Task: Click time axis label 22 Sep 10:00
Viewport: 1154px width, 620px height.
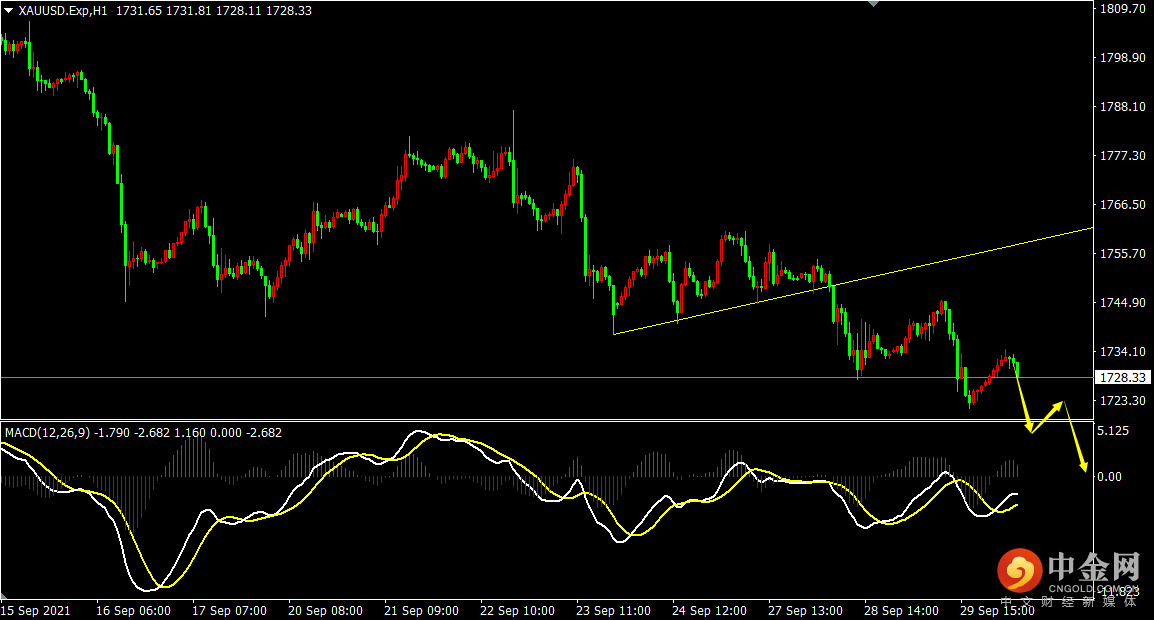Action: click(517, 610)
